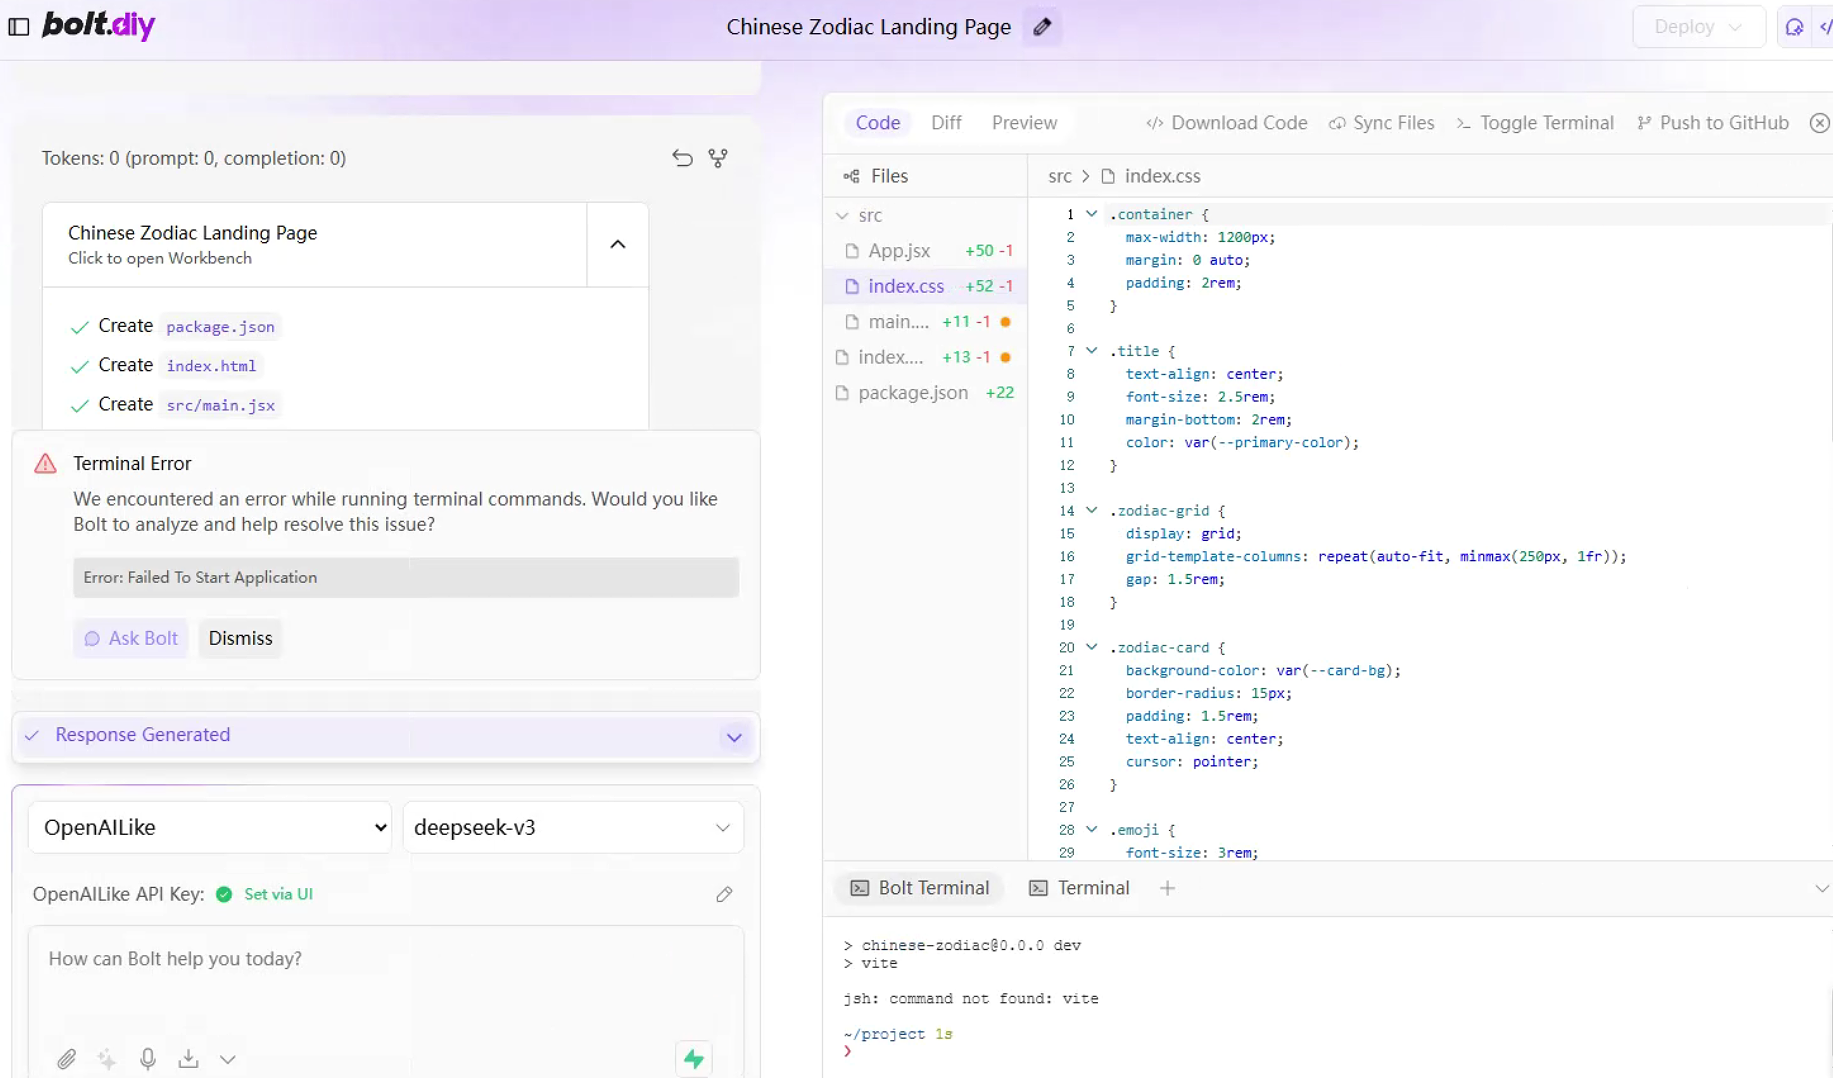The width and height of the screenshot is (1833, 1078).
Task: Click the microphone voice input icon
Action: (x=148, y=1058)
